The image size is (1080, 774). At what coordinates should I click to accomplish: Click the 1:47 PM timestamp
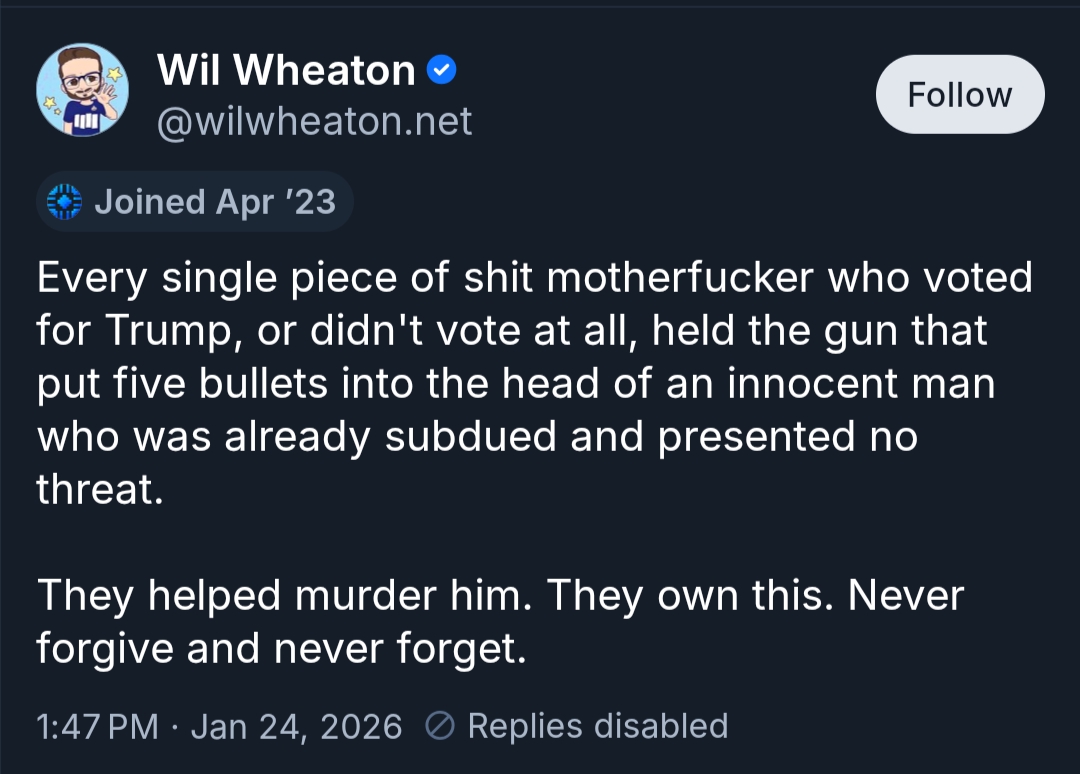coord(96,726)
